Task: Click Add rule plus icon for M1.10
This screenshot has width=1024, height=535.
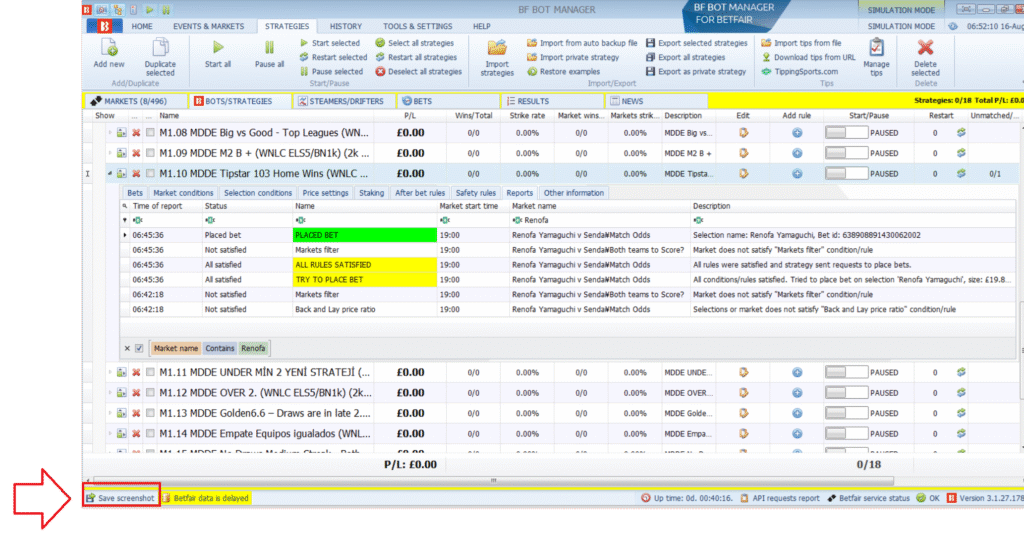Action: point(797,174)
